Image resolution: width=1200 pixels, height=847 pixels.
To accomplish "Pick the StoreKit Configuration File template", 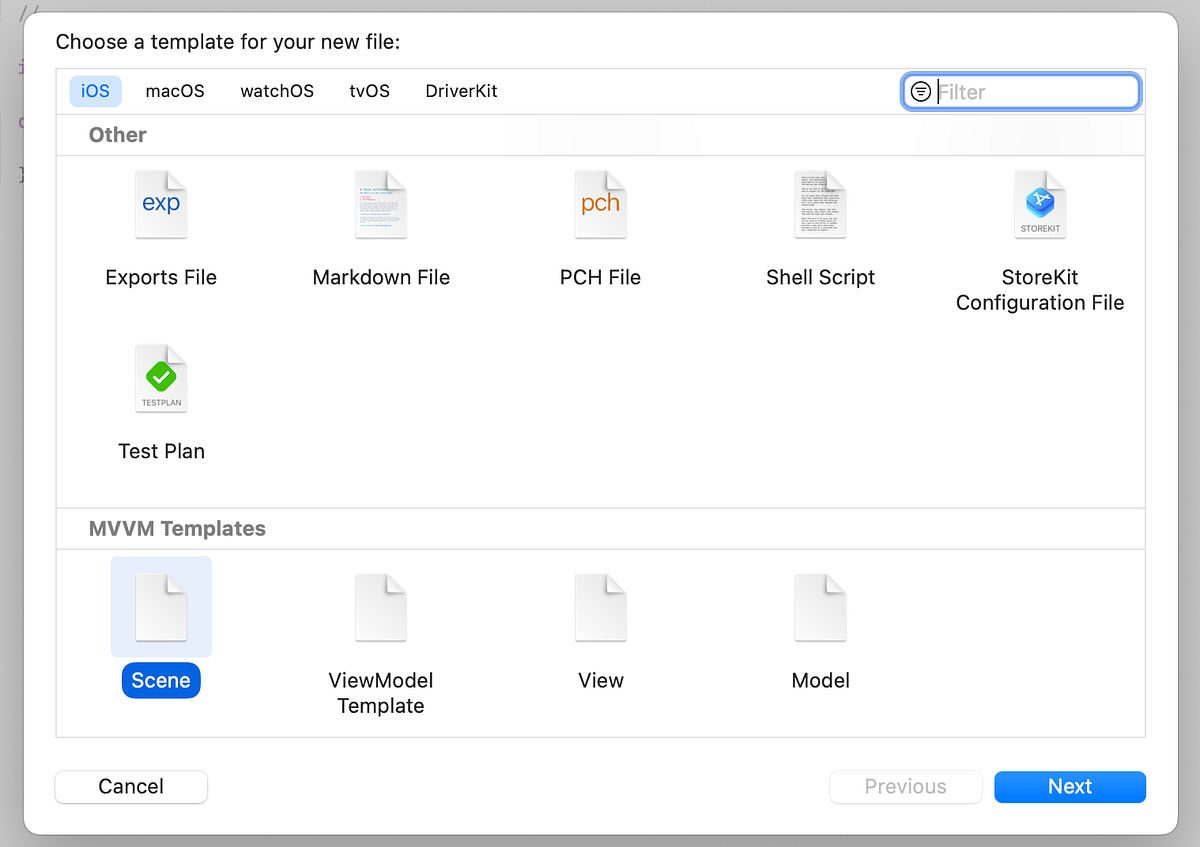I will (1040, 204).
